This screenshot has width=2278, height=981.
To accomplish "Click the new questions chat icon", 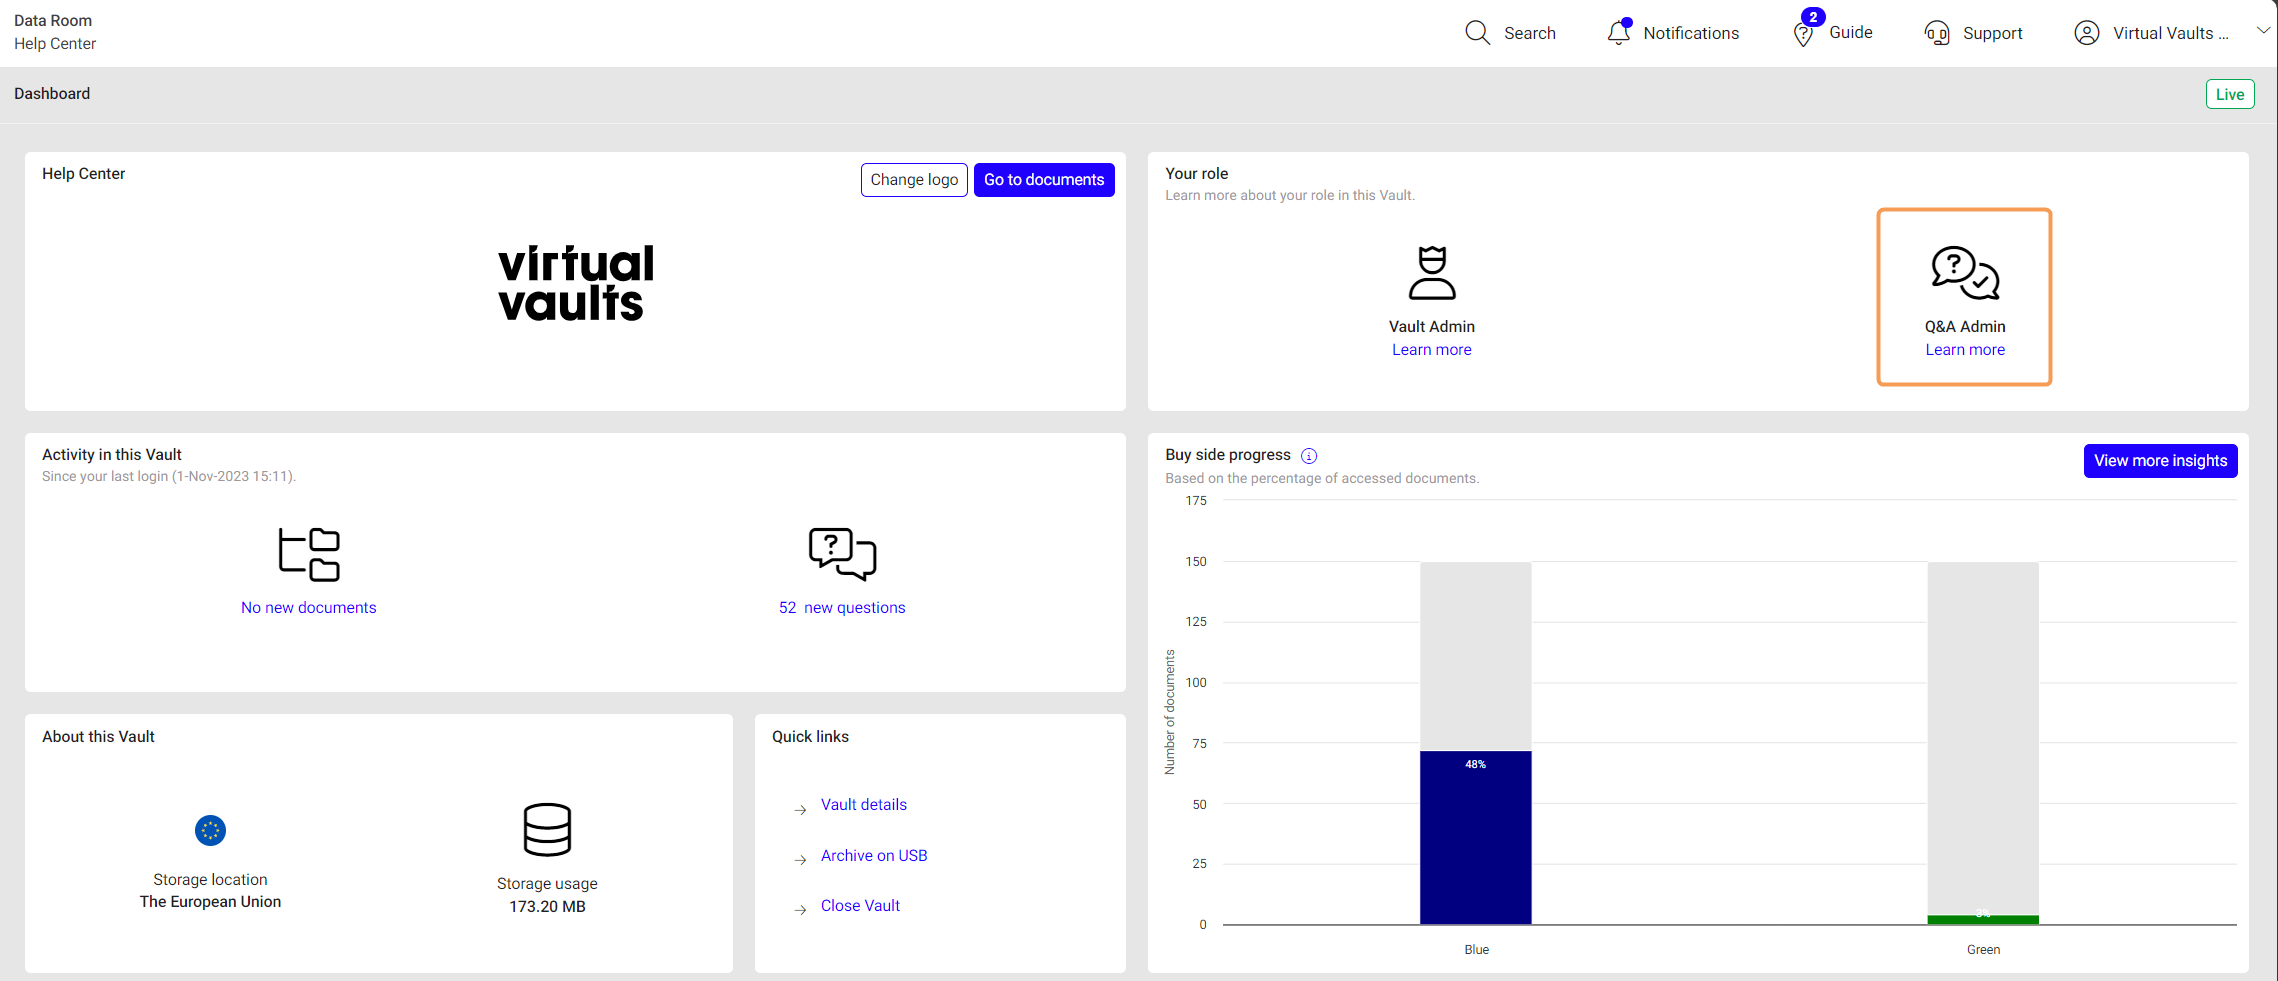I will [842, 554].
